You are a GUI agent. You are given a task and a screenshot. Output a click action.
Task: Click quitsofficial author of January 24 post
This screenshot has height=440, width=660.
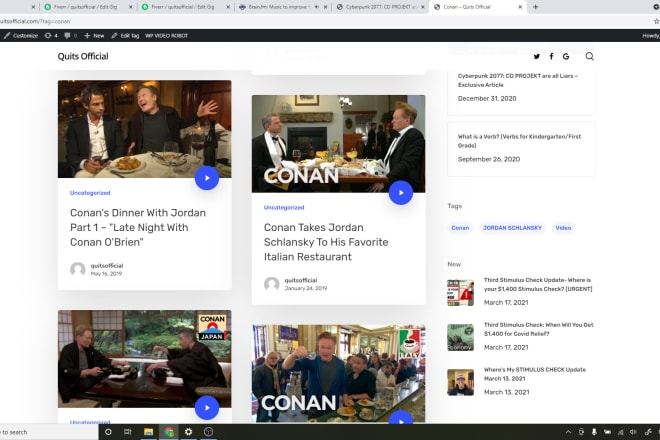pyautogui.click(x=301, y=280)
